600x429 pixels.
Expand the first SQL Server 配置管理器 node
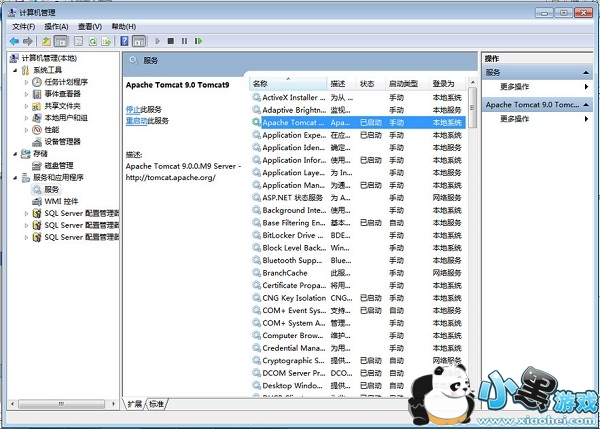(27, 213)
